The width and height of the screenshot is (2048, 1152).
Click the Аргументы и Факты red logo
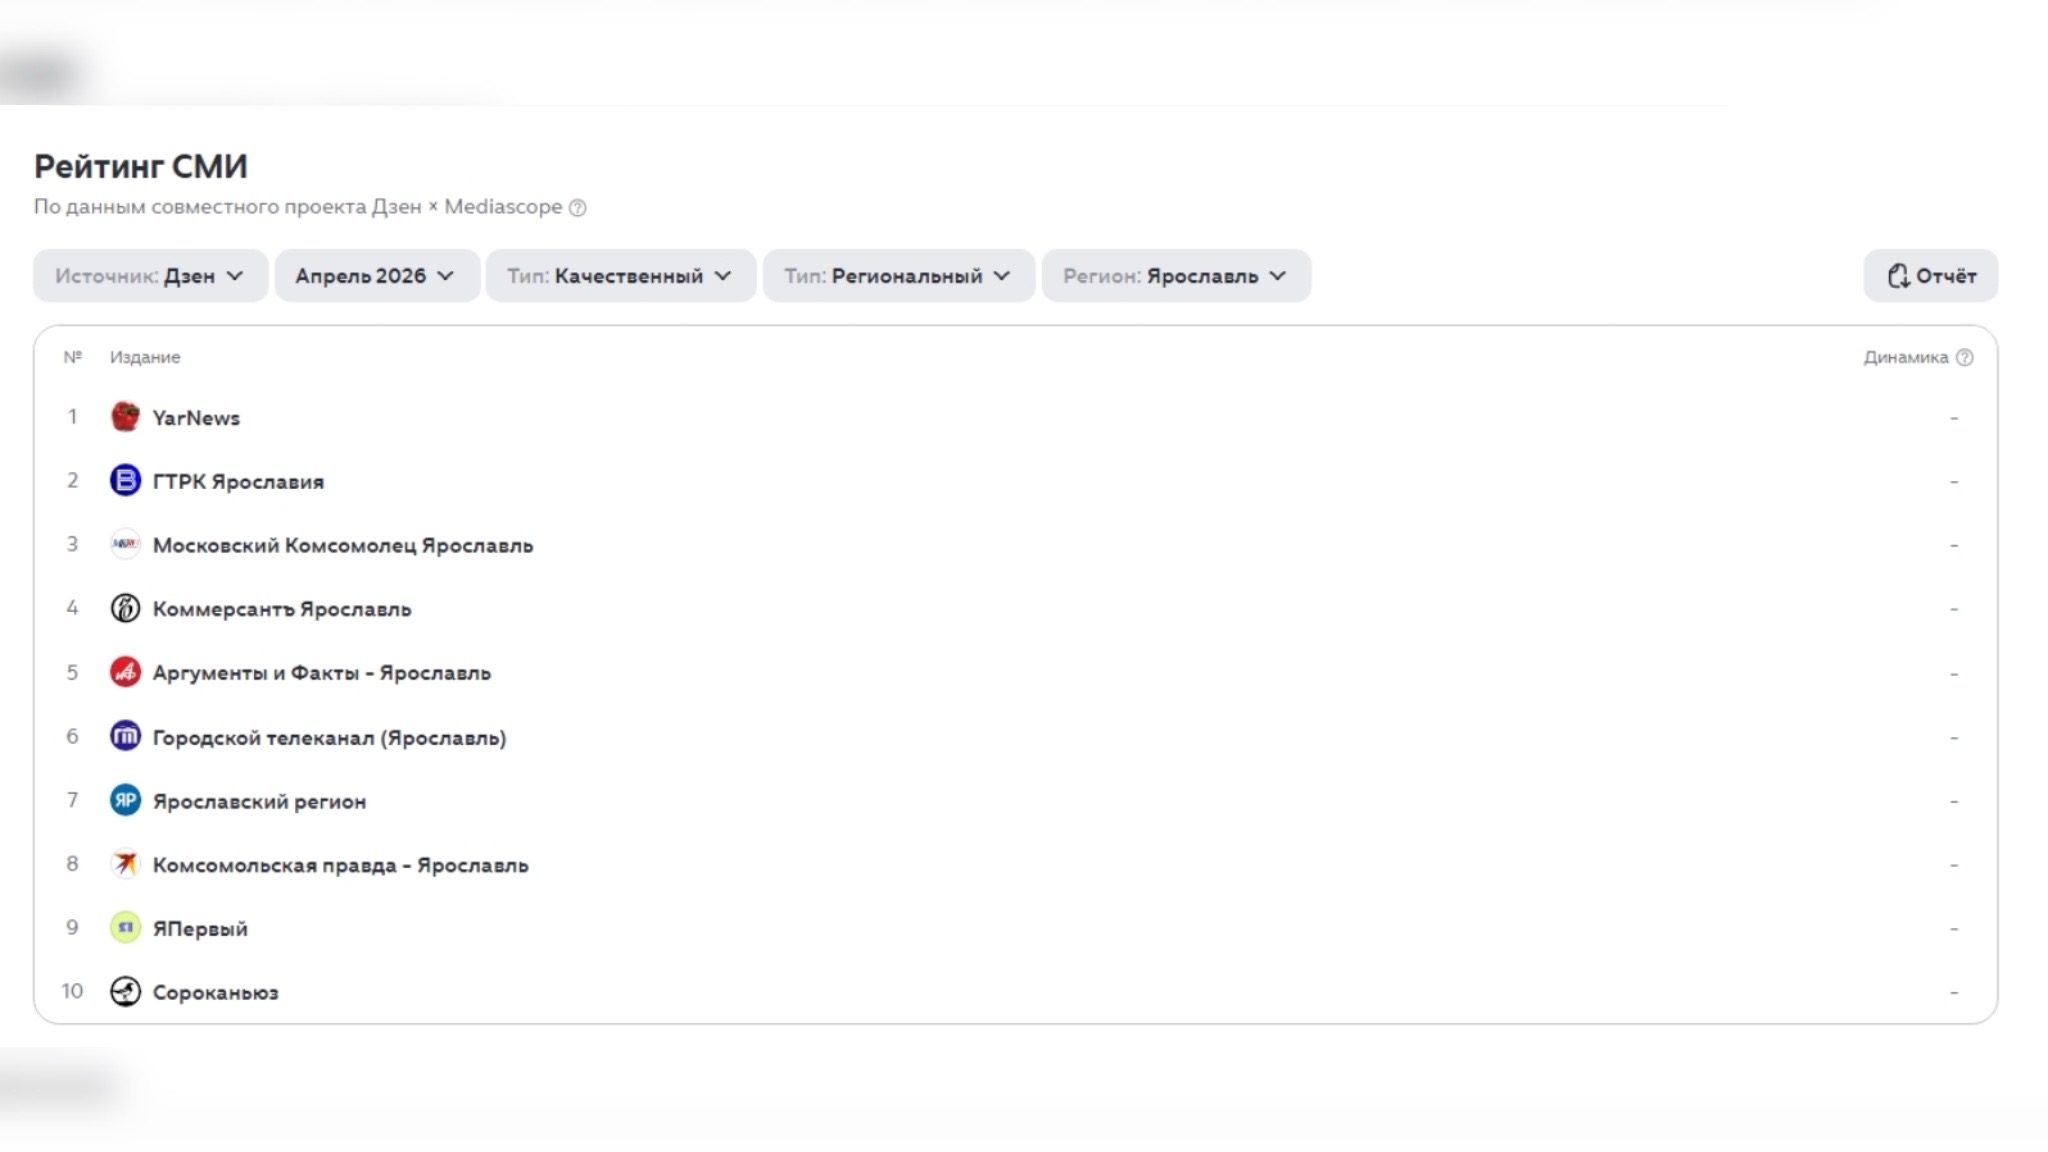125,672
